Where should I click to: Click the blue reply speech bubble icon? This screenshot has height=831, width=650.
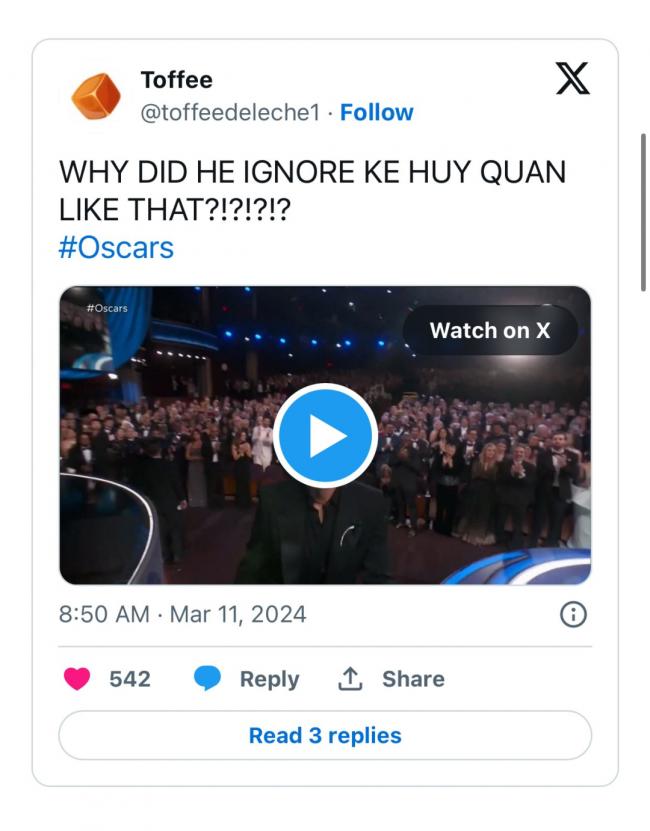tap(207, 679)
